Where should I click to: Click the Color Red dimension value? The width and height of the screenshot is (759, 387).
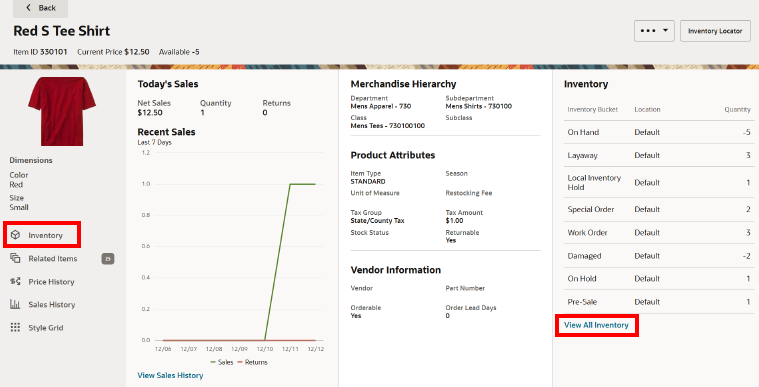click(x=16, y=185)
